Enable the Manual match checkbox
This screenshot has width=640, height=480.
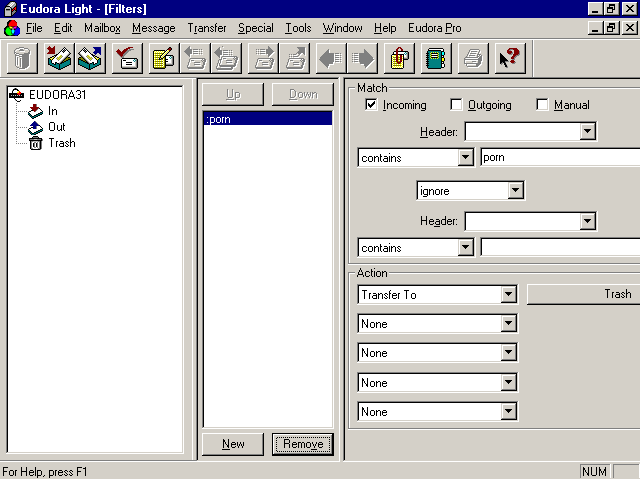click(542, 105)
